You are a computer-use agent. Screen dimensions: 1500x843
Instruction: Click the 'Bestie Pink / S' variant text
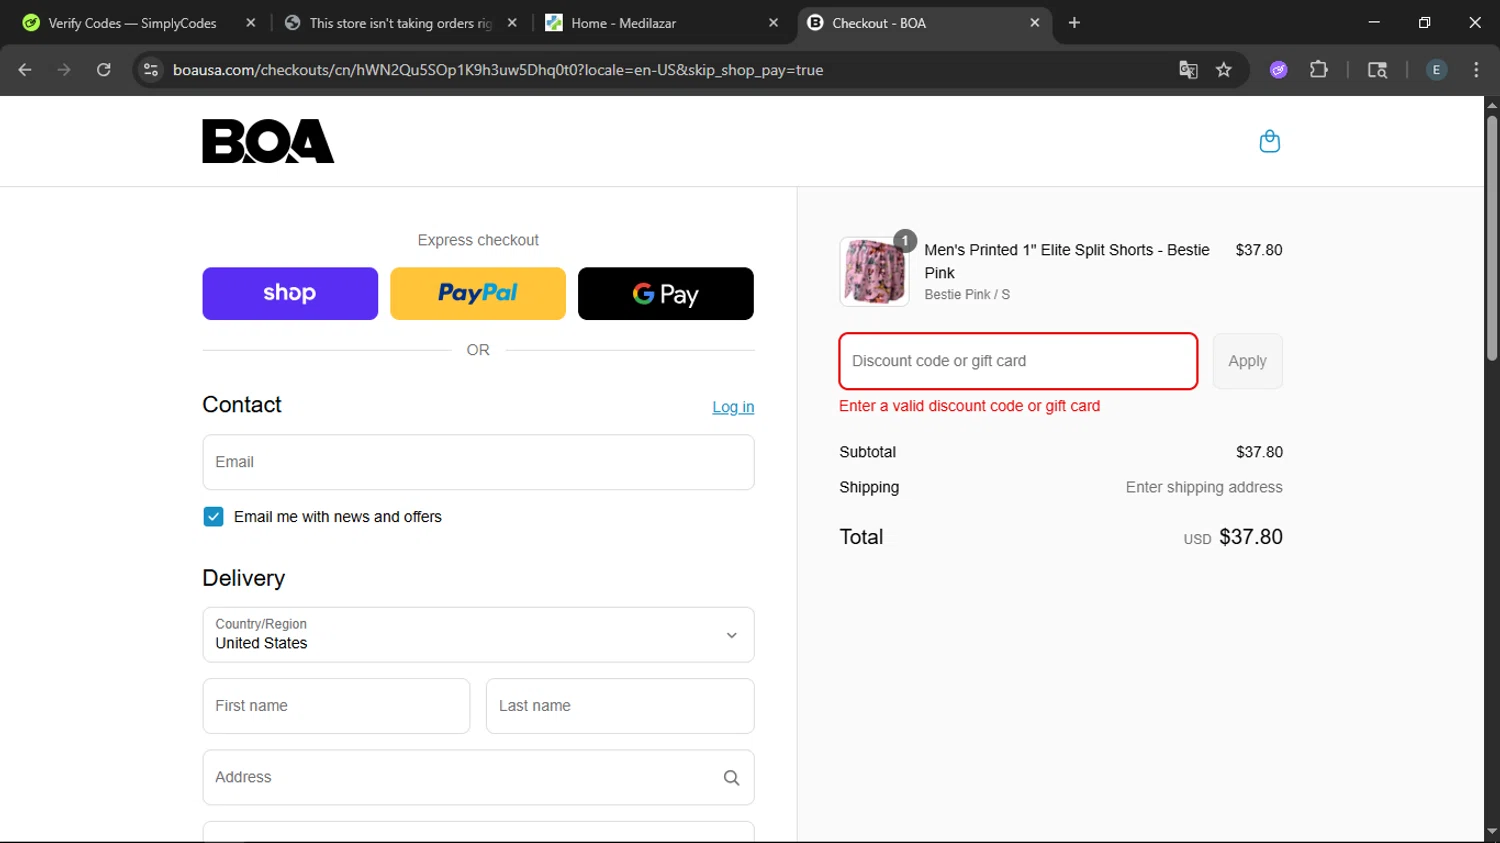click(x=967, y=295)
